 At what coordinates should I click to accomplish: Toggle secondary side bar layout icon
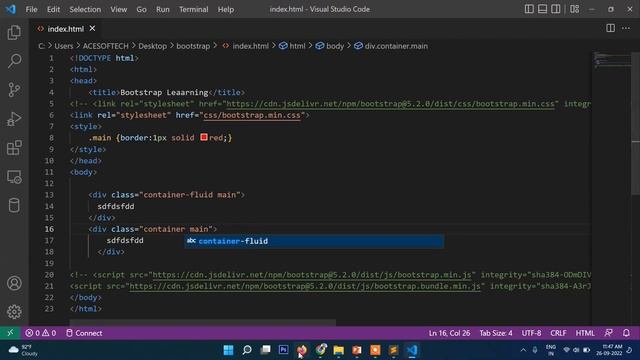pos(556,9)
